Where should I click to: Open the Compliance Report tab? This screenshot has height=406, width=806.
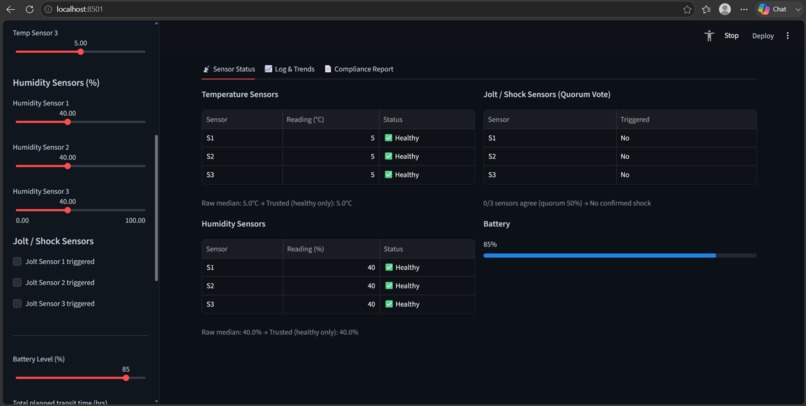359,69
